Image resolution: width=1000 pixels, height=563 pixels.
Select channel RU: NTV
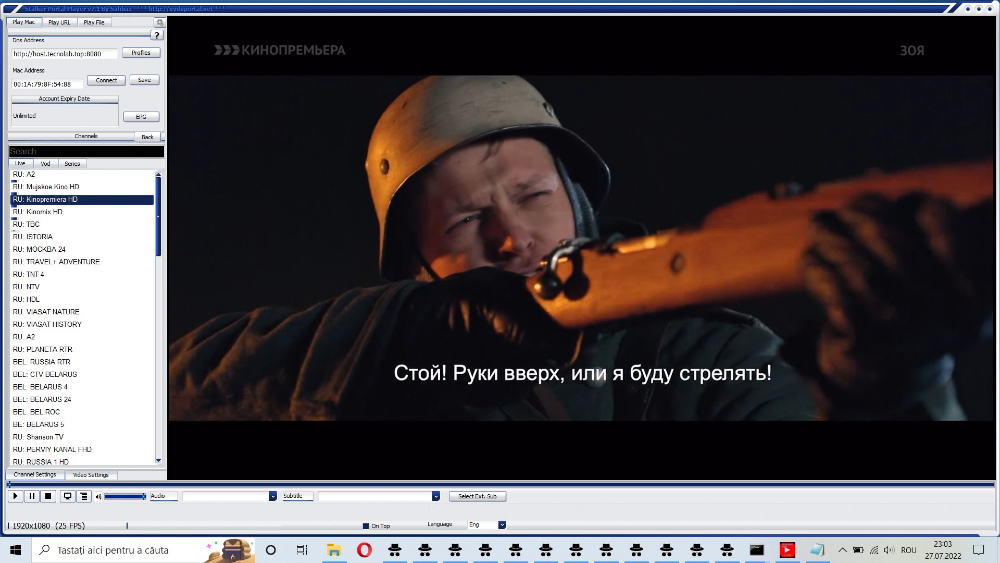pos(82,287)
